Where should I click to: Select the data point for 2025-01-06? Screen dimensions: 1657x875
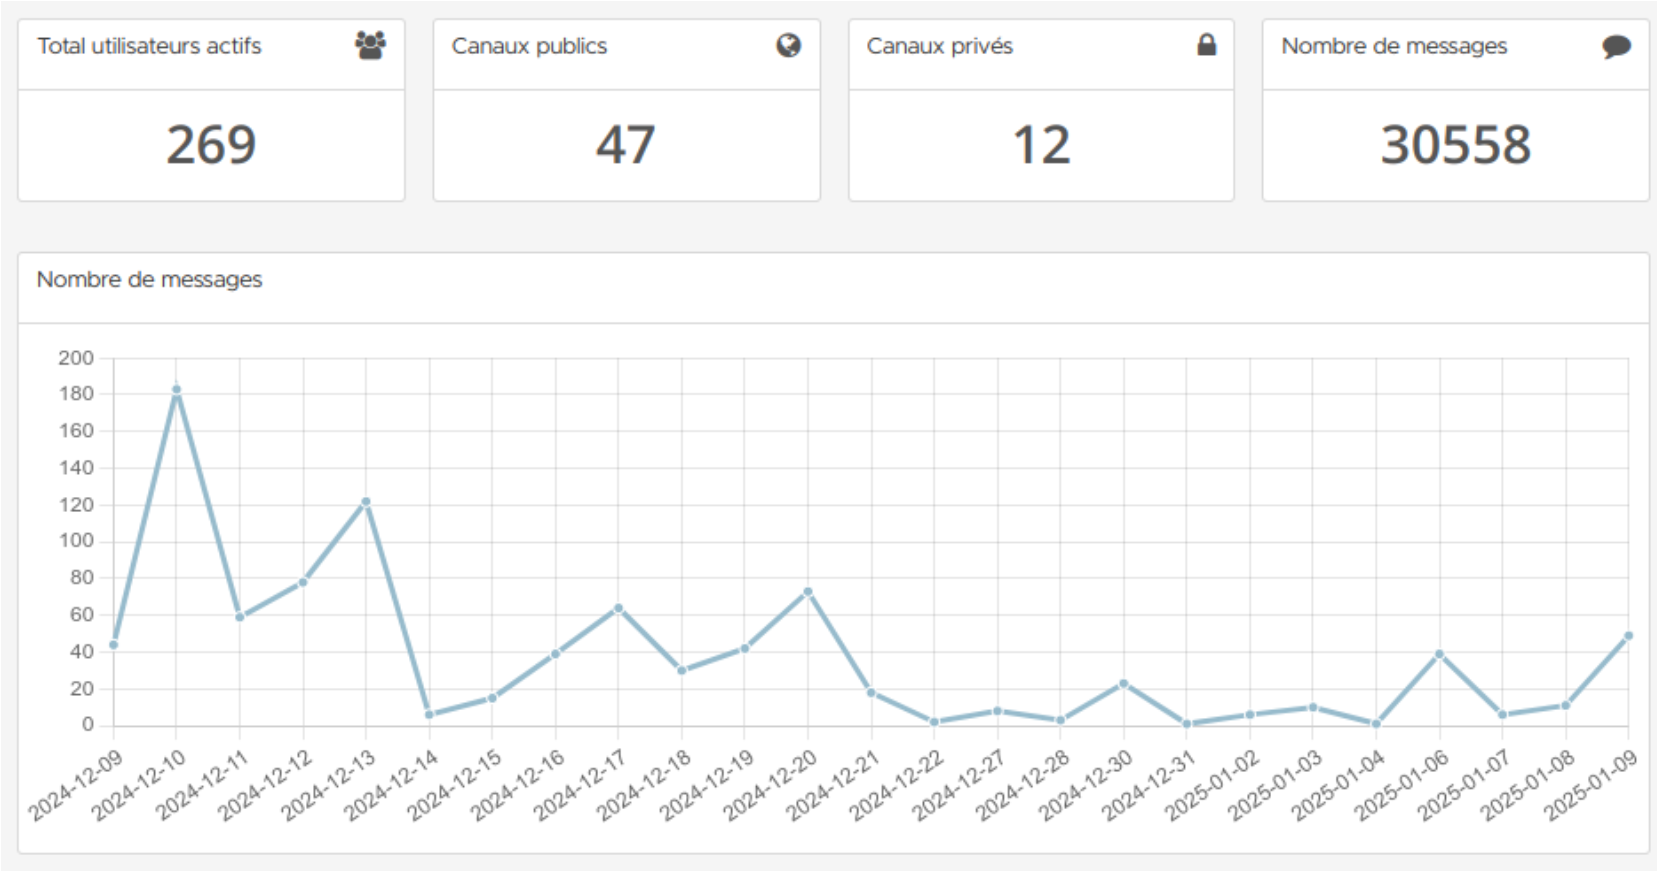coord(1439,654)
